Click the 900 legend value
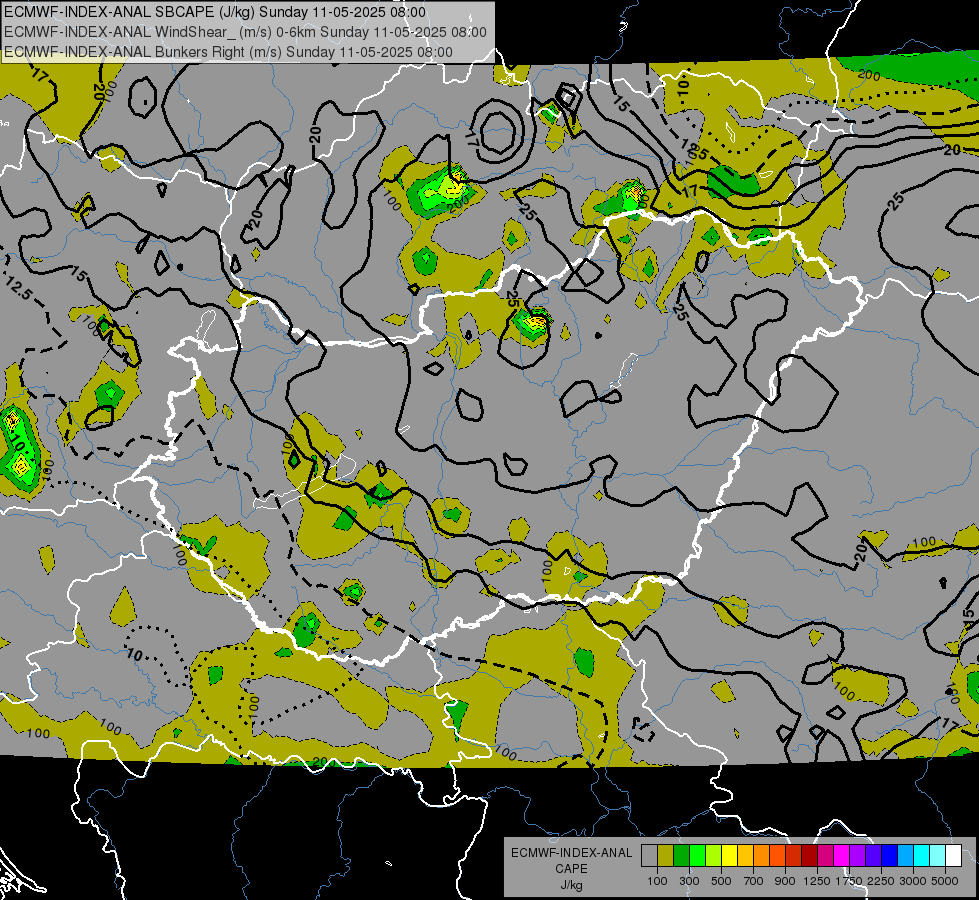Viewport: 979px width, 900px height. point(785,881)
